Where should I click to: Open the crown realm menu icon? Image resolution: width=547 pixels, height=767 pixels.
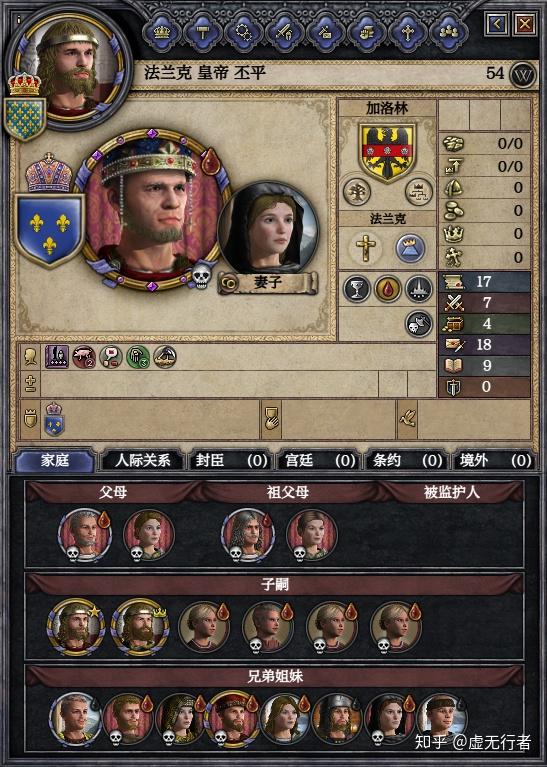162,32
